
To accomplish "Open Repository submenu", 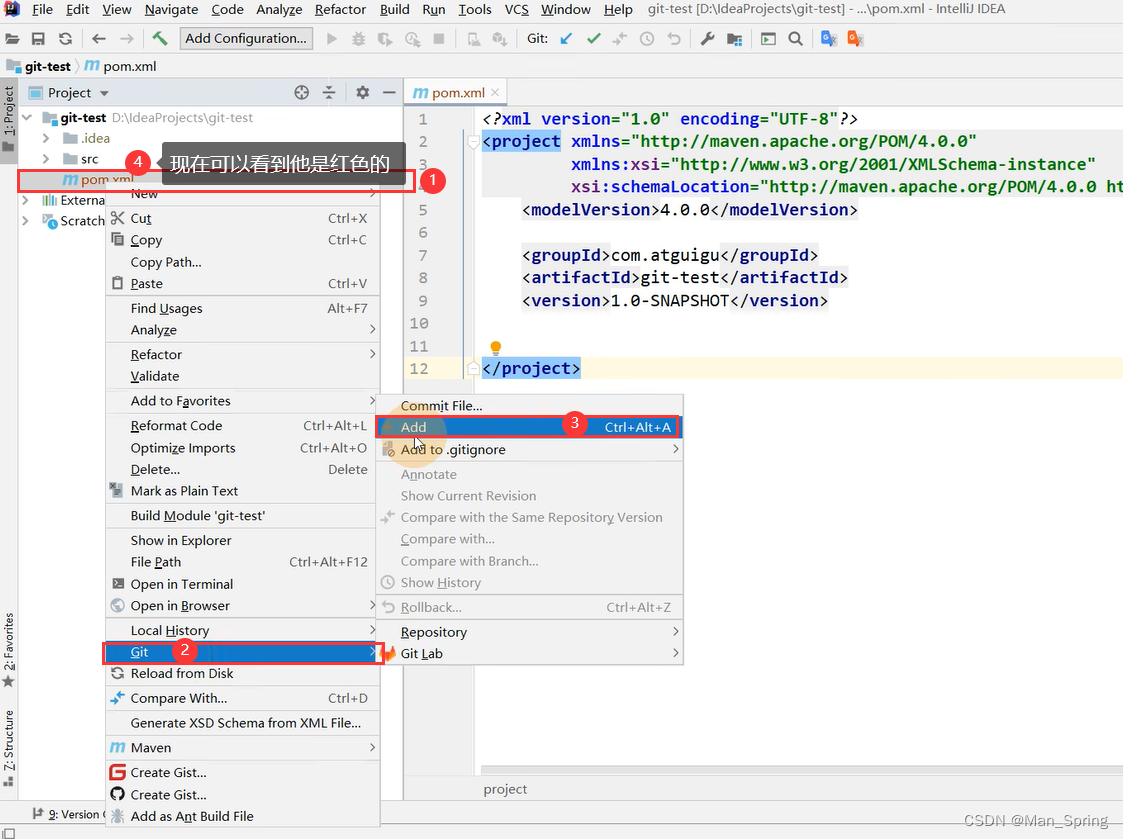I will click(x=530, y=632).
